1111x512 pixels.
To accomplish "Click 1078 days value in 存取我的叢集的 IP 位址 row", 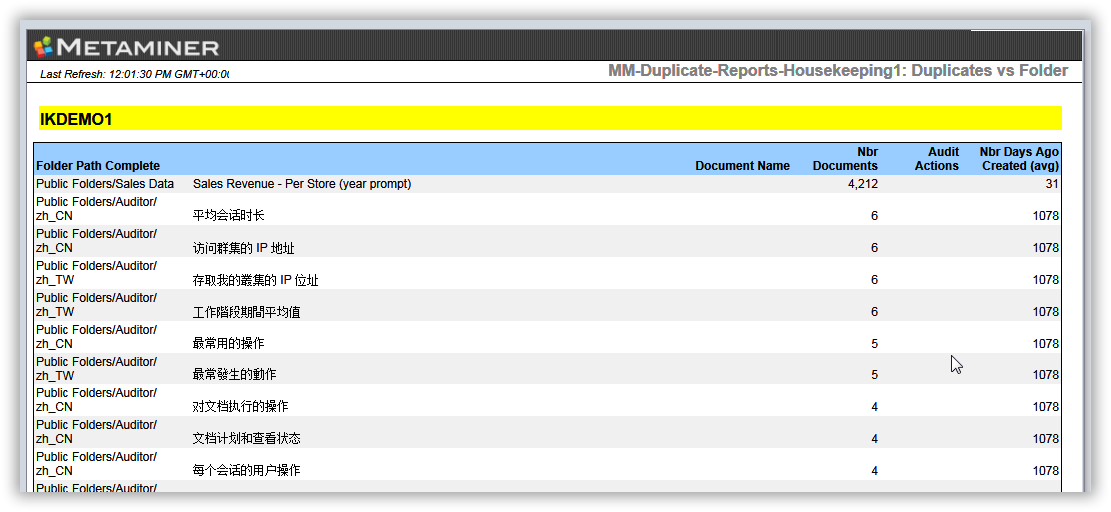I will [x=1046, y=280].
